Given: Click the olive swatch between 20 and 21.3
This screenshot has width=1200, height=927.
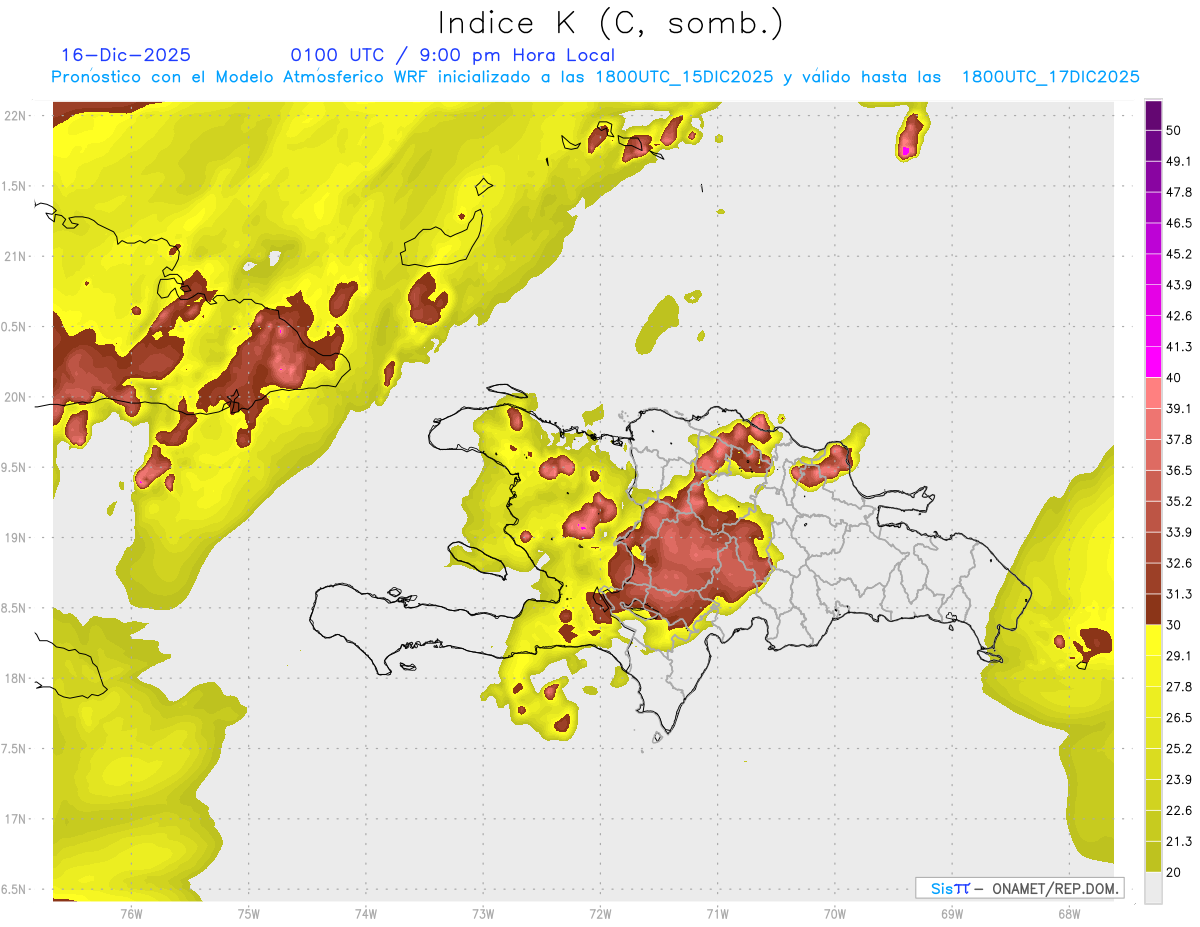Looking at the screenshot, I should (1153, 856).
